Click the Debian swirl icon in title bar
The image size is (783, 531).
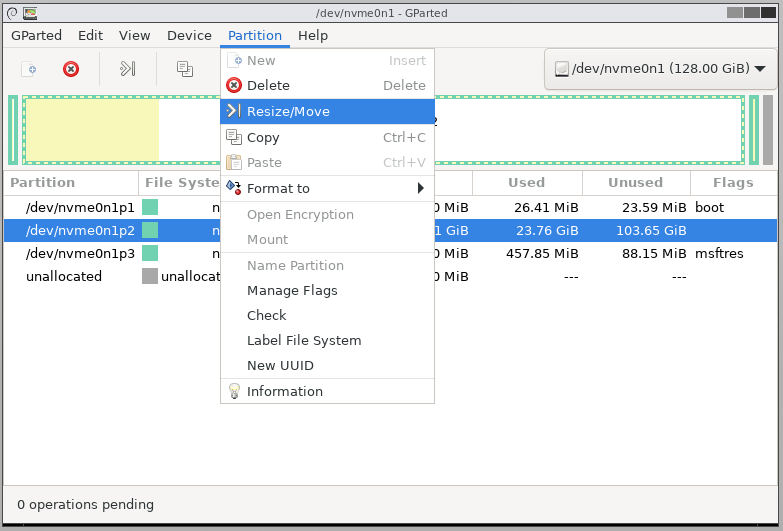12,13
